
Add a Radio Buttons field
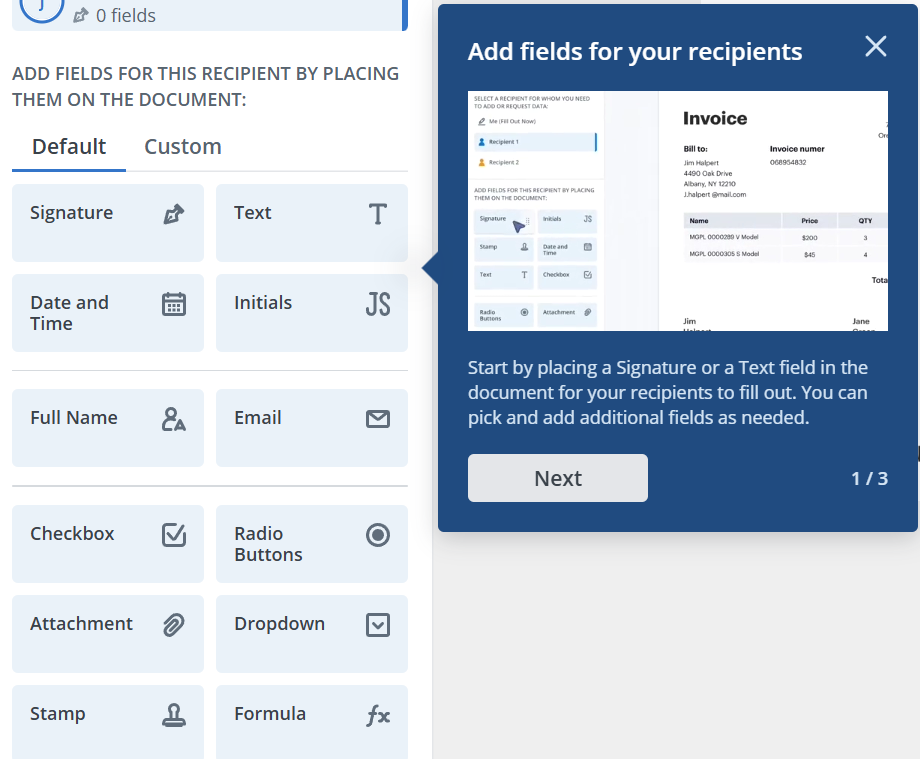coord(312,543)
